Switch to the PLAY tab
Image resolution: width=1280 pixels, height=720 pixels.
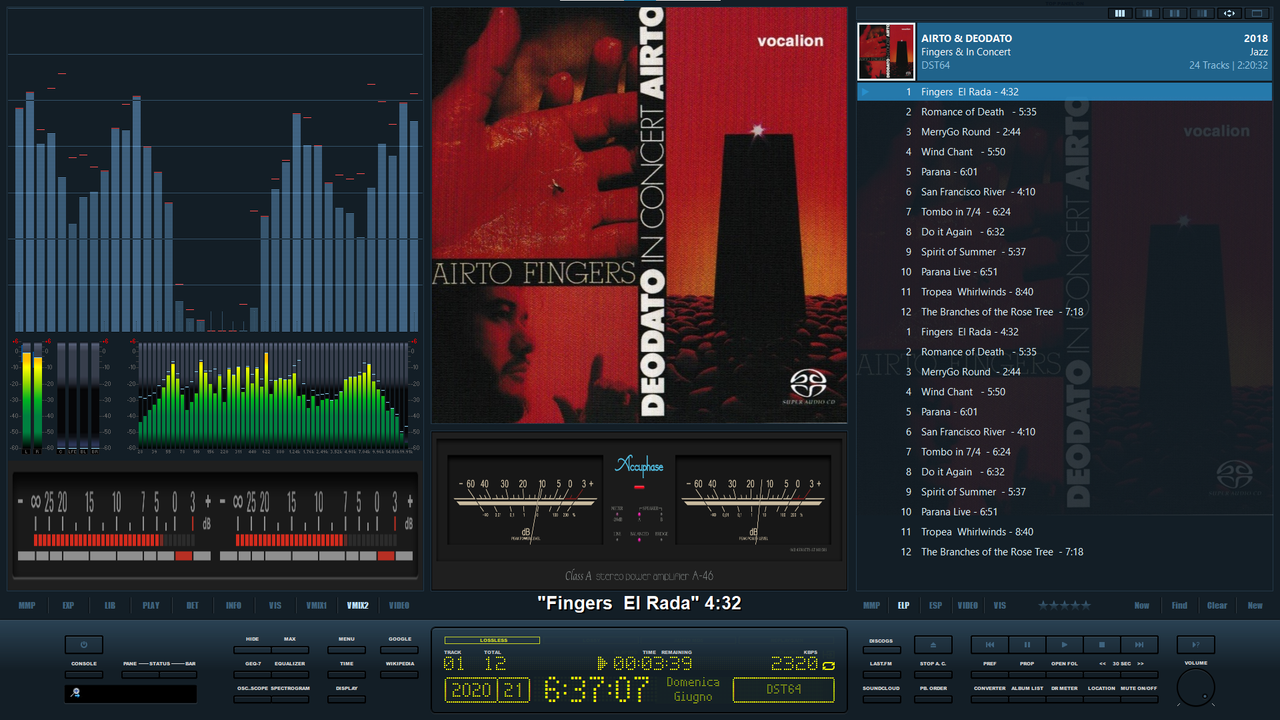[151, 605]
